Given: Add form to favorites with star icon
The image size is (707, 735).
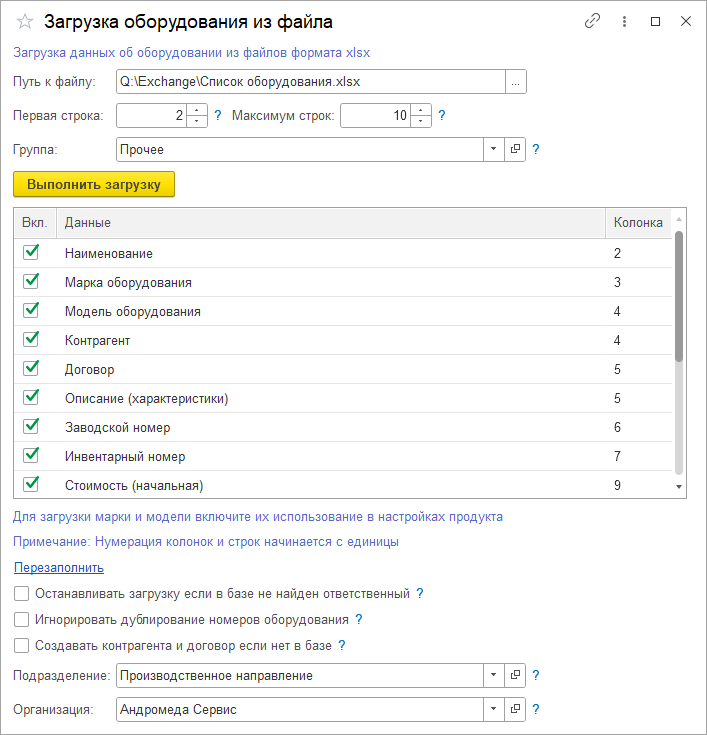Looking at the screenshot, I should [25, 21].
